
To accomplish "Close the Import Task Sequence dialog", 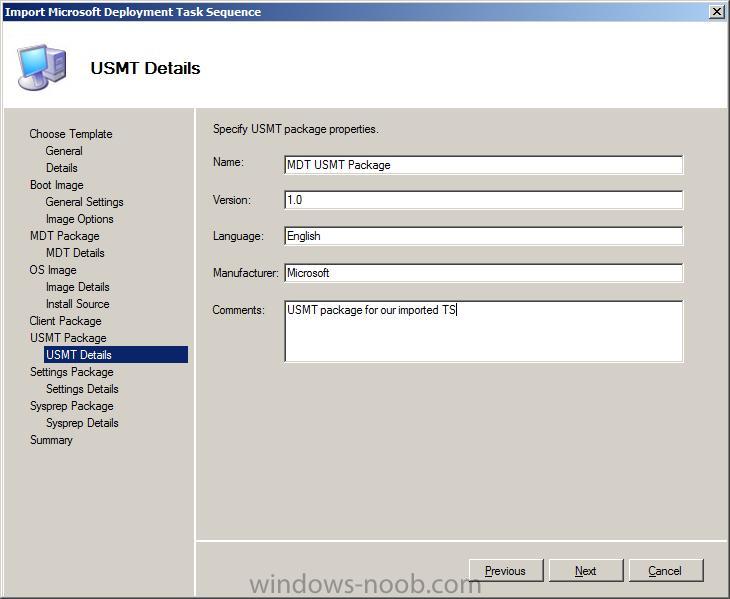I will tap(716, 12).
